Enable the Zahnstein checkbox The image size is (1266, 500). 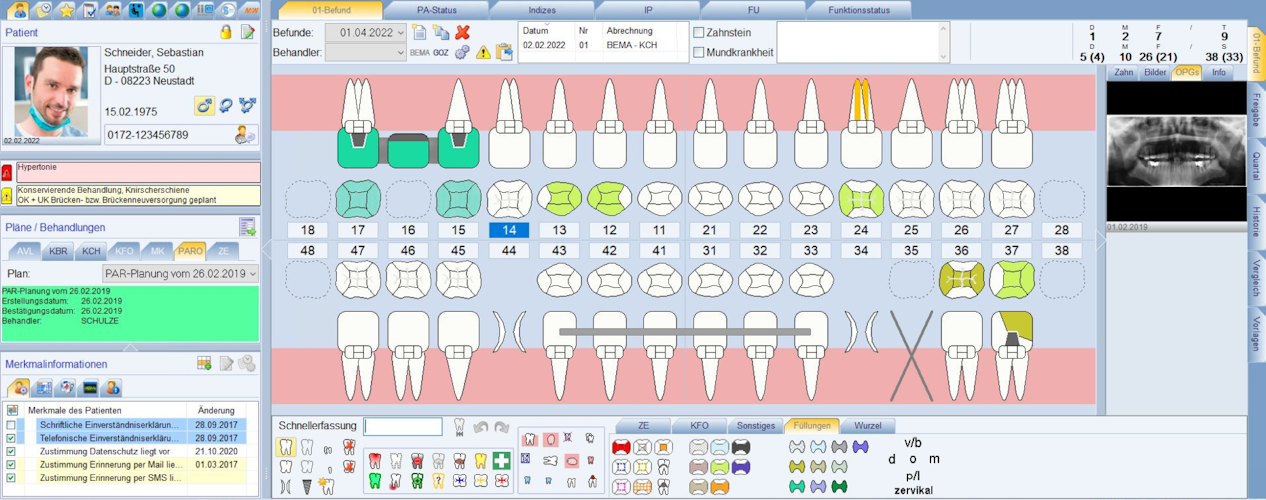(699, 33)
